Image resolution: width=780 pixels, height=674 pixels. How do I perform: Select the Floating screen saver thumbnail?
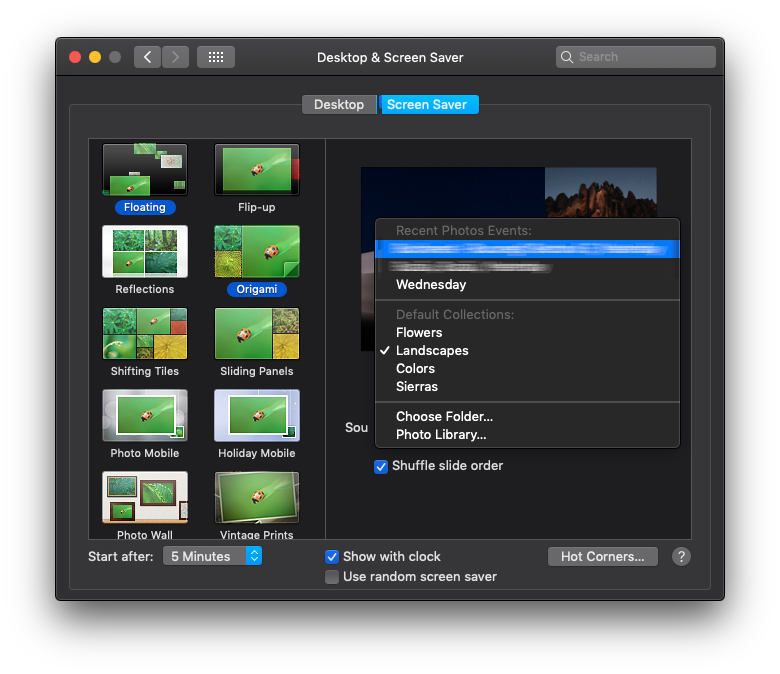pos(144,170)
